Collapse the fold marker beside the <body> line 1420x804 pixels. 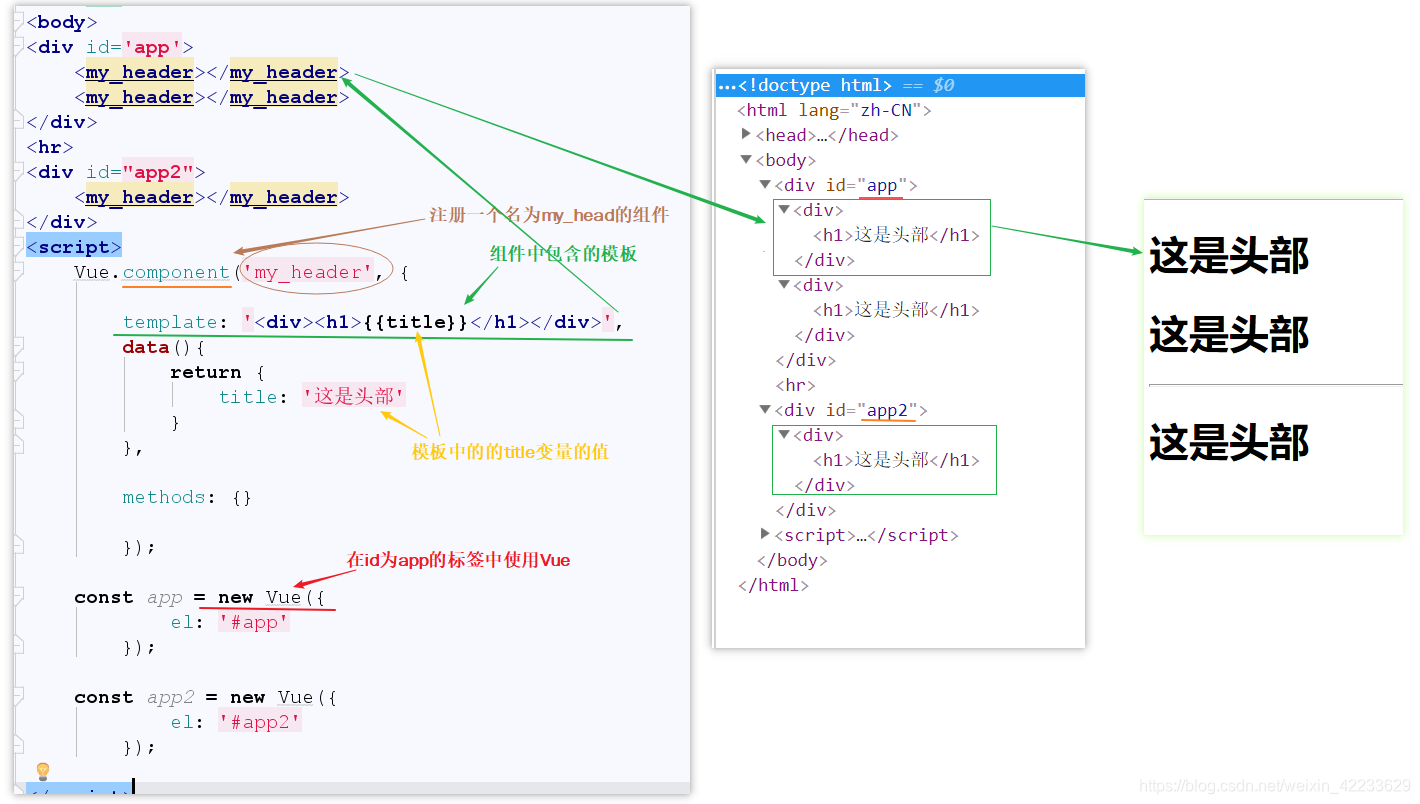[19, 22]
